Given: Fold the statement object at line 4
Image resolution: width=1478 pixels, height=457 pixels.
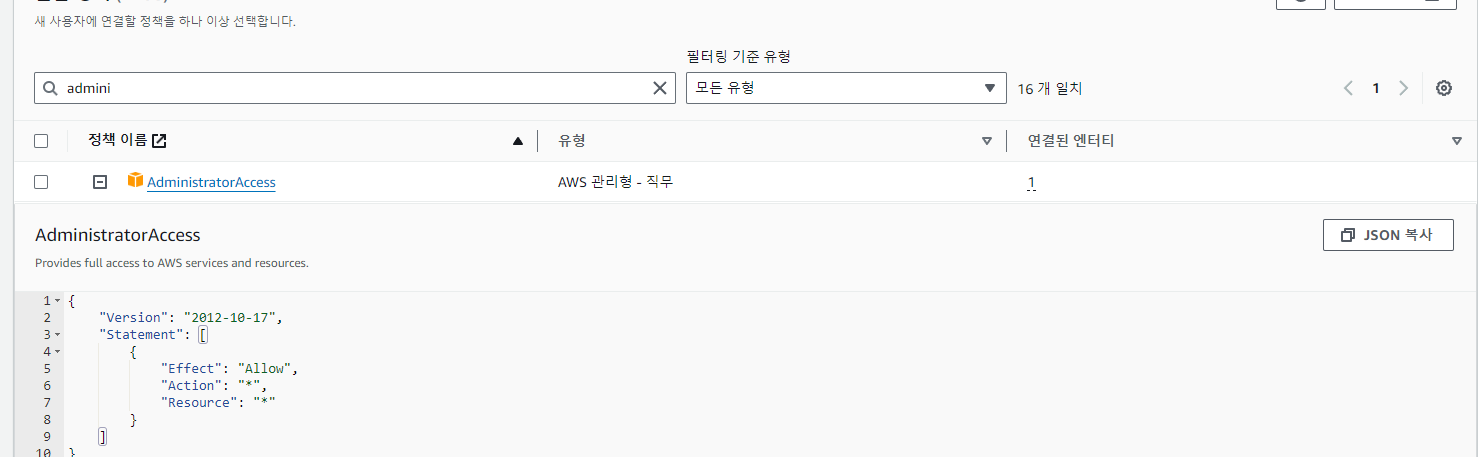Looking at the screenshot, I should click(57, 352).
